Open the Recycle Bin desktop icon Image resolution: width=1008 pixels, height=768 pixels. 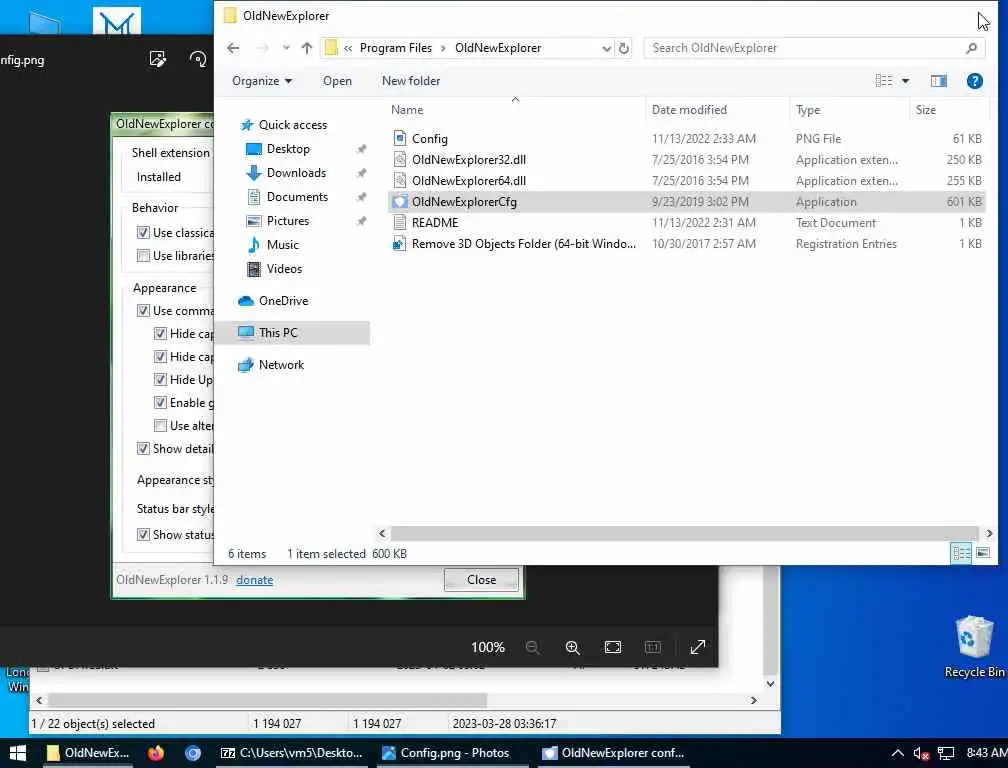(974, 646)
